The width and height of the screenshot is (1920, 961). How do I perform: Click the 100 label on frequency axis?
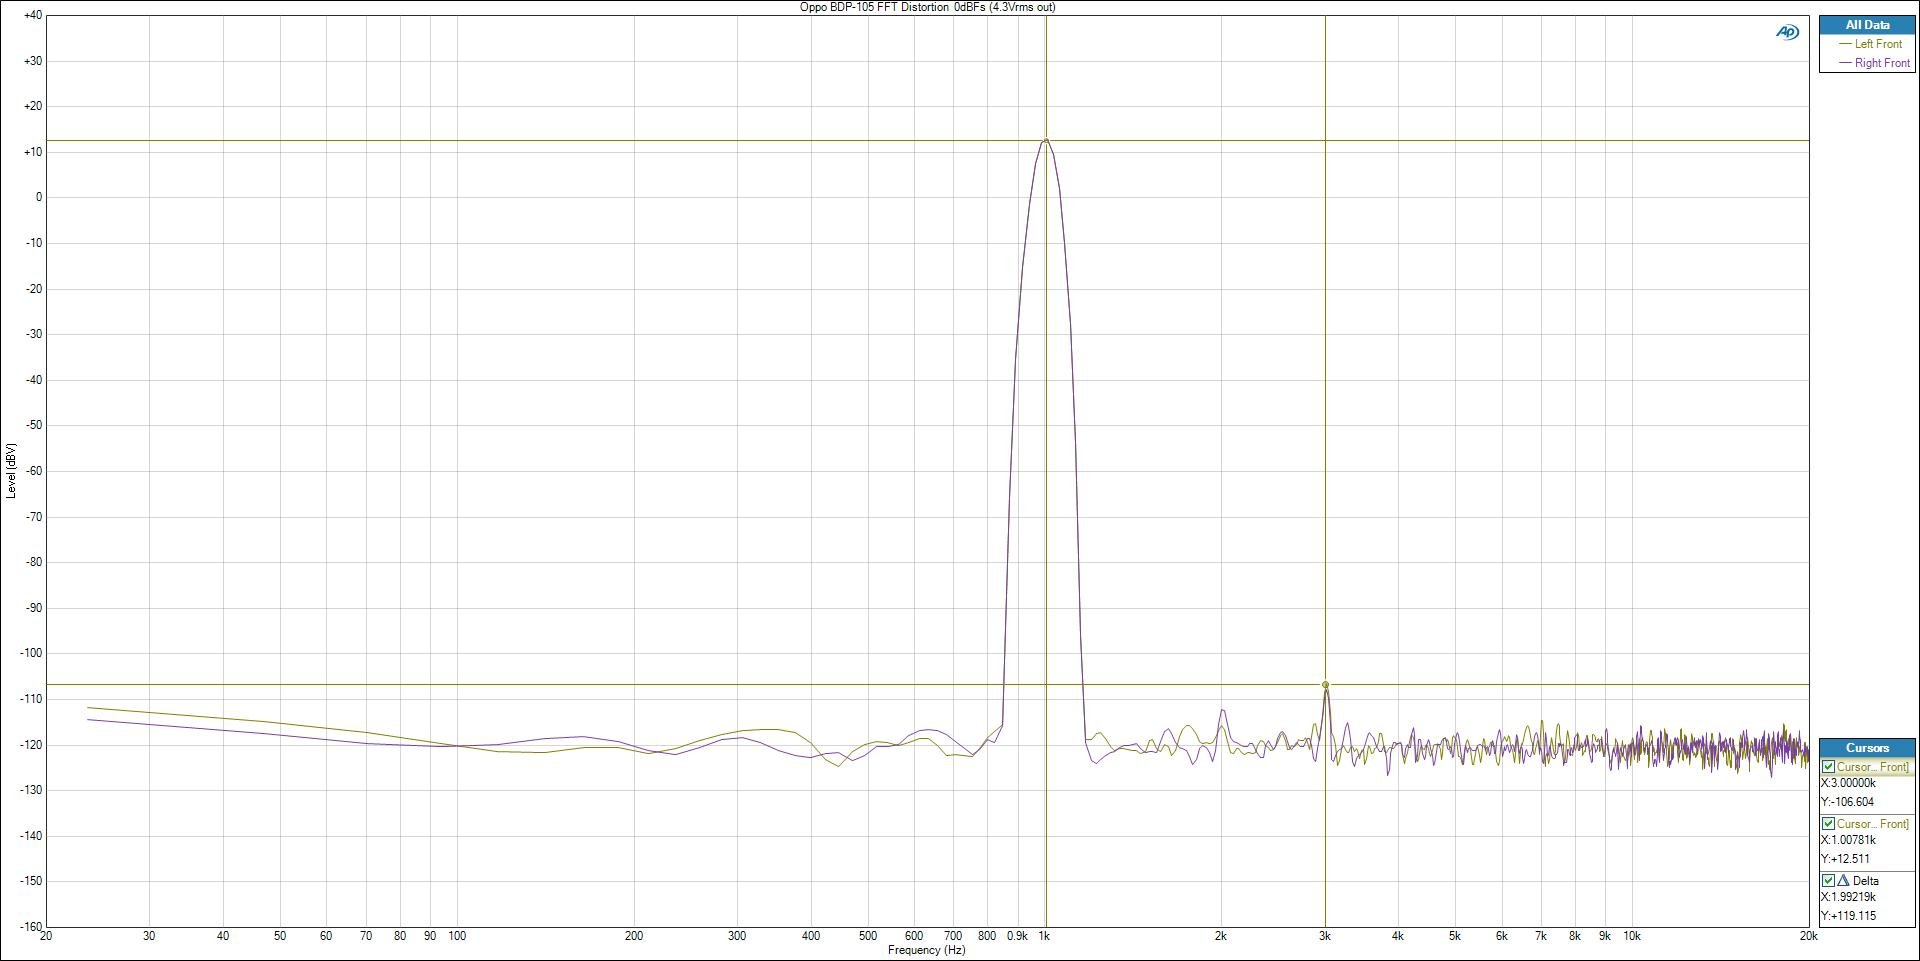click(457, 937)
